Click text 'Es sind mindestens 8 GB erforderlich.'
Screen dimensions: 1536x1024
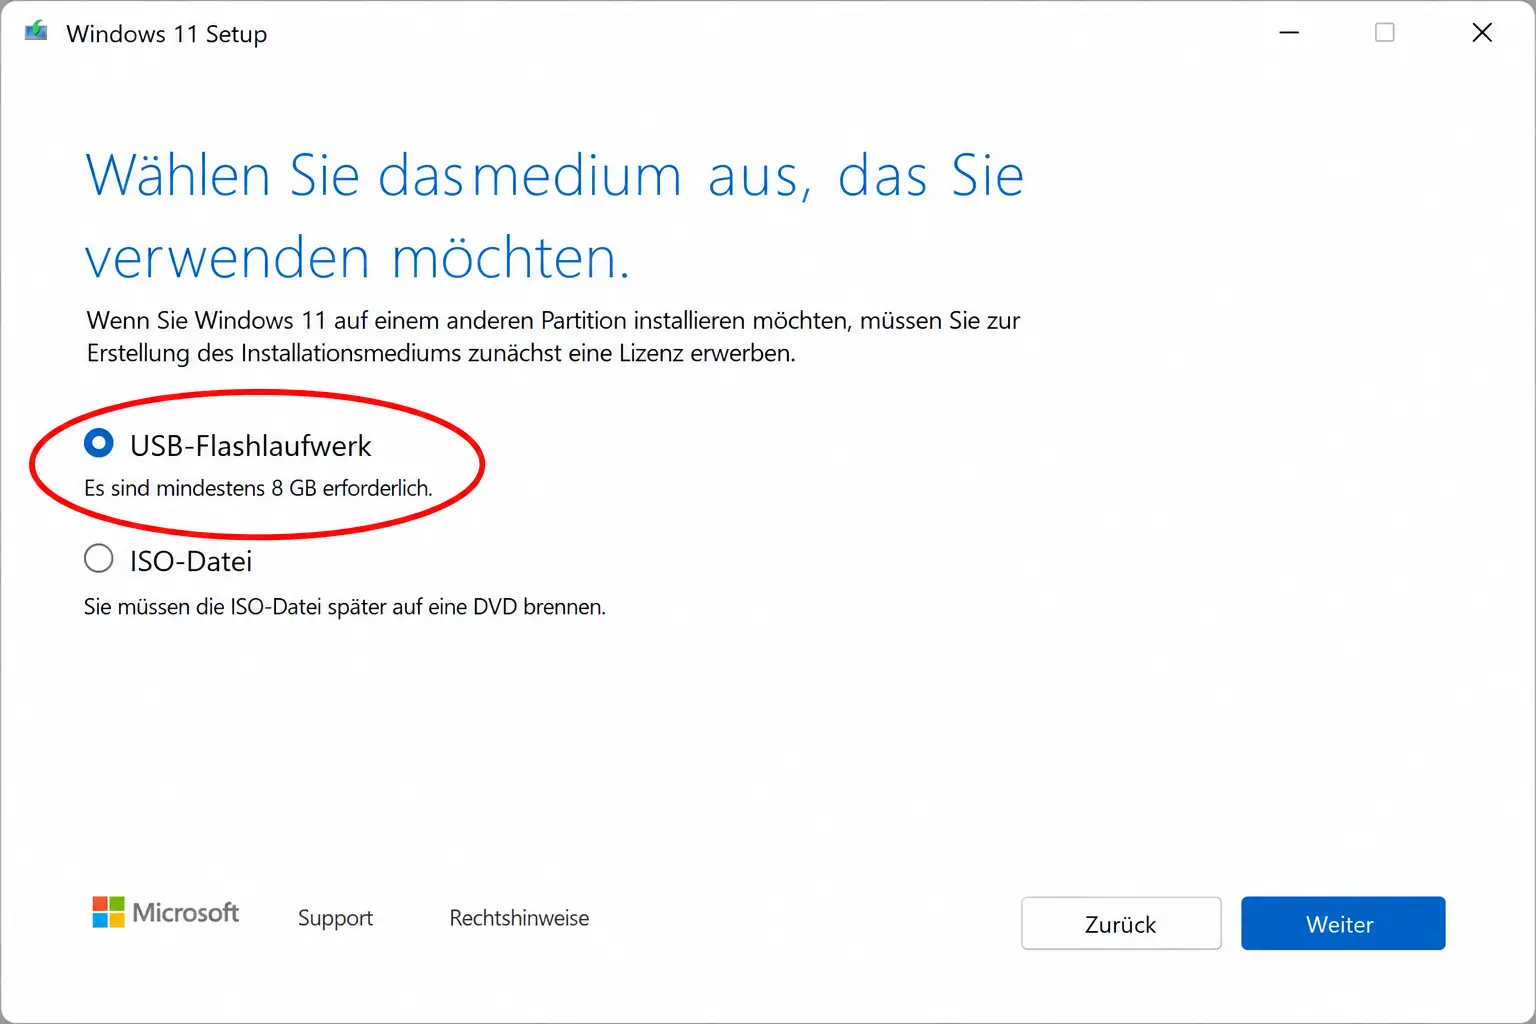tap(258, 488)
